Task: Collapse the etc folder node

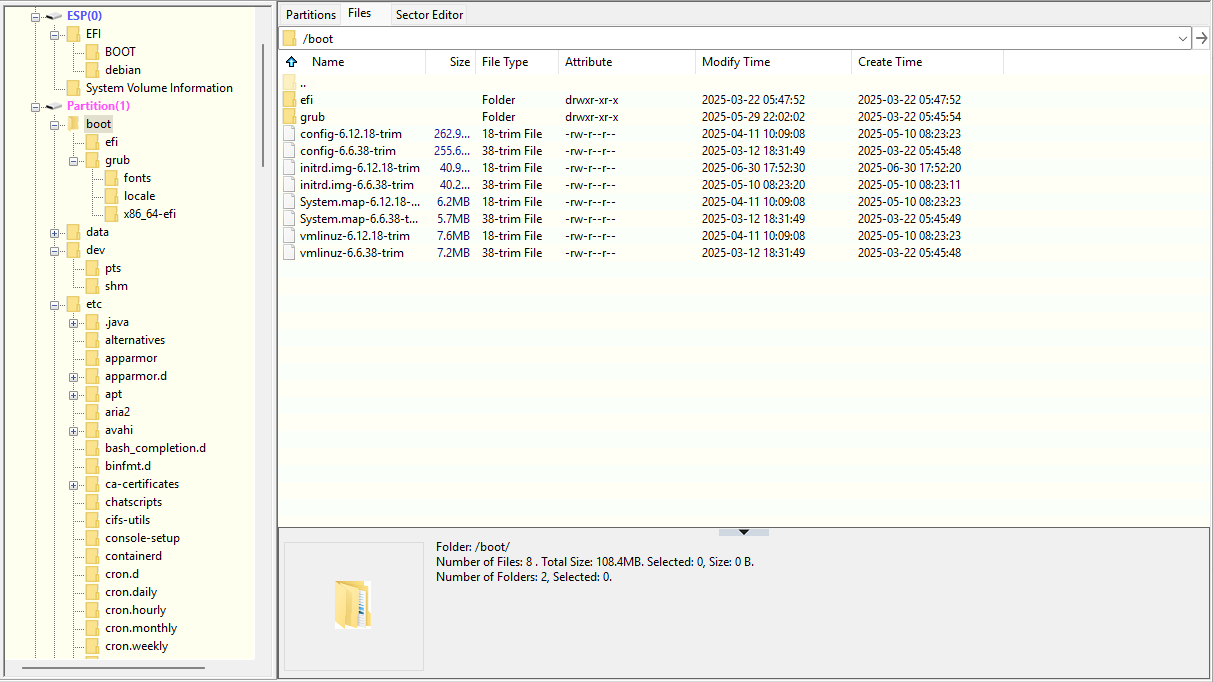Action: click(54, 304)
